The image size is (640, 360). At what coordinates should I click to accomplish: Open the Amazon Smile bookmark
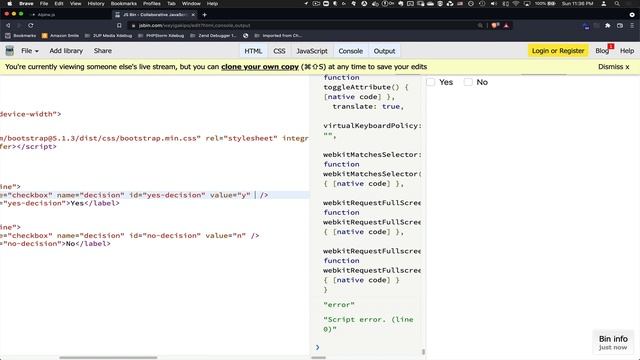click(x=60, y=36)
